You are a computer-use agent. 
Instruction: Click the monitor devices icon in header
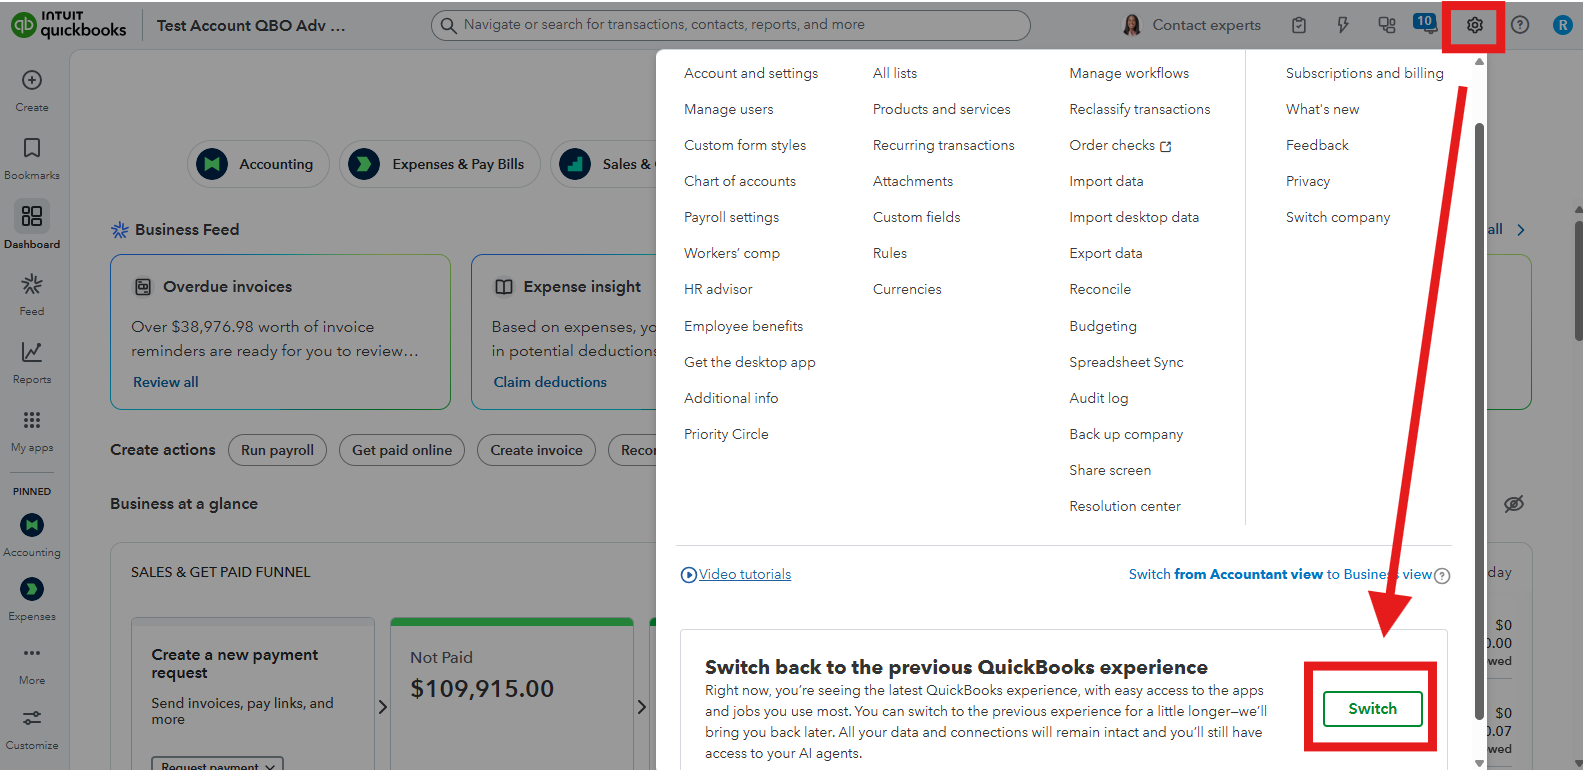pos(1387,25)
